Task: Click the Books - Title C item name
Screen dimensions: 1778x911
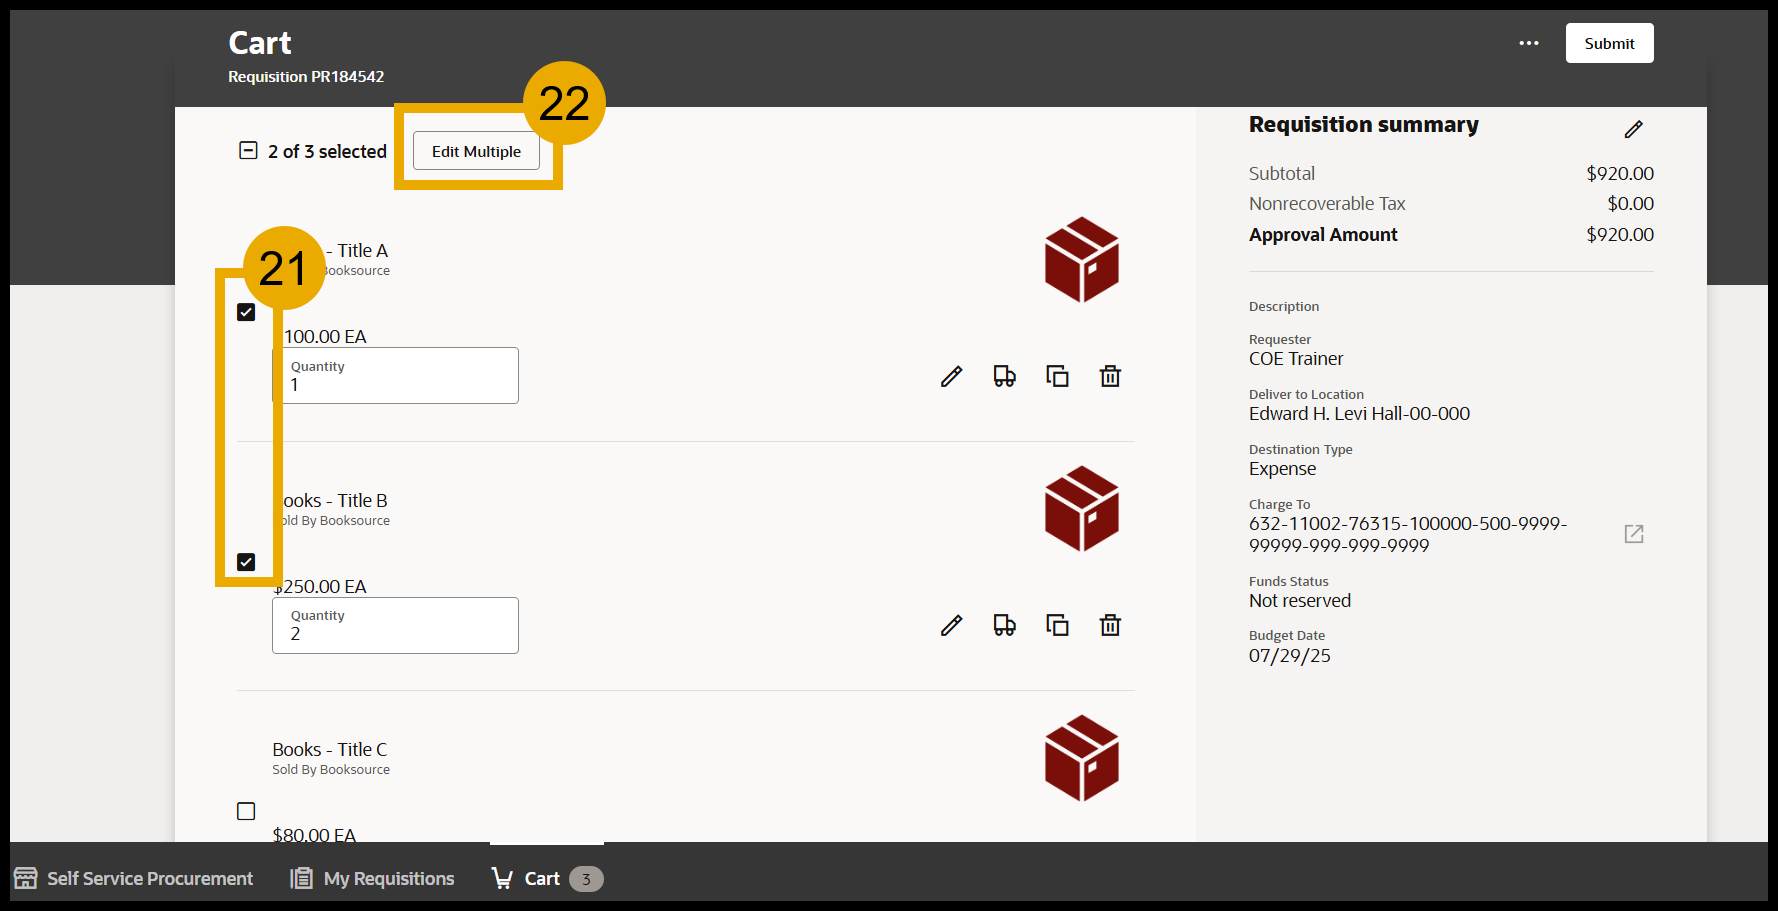Action: click(329, 749)
